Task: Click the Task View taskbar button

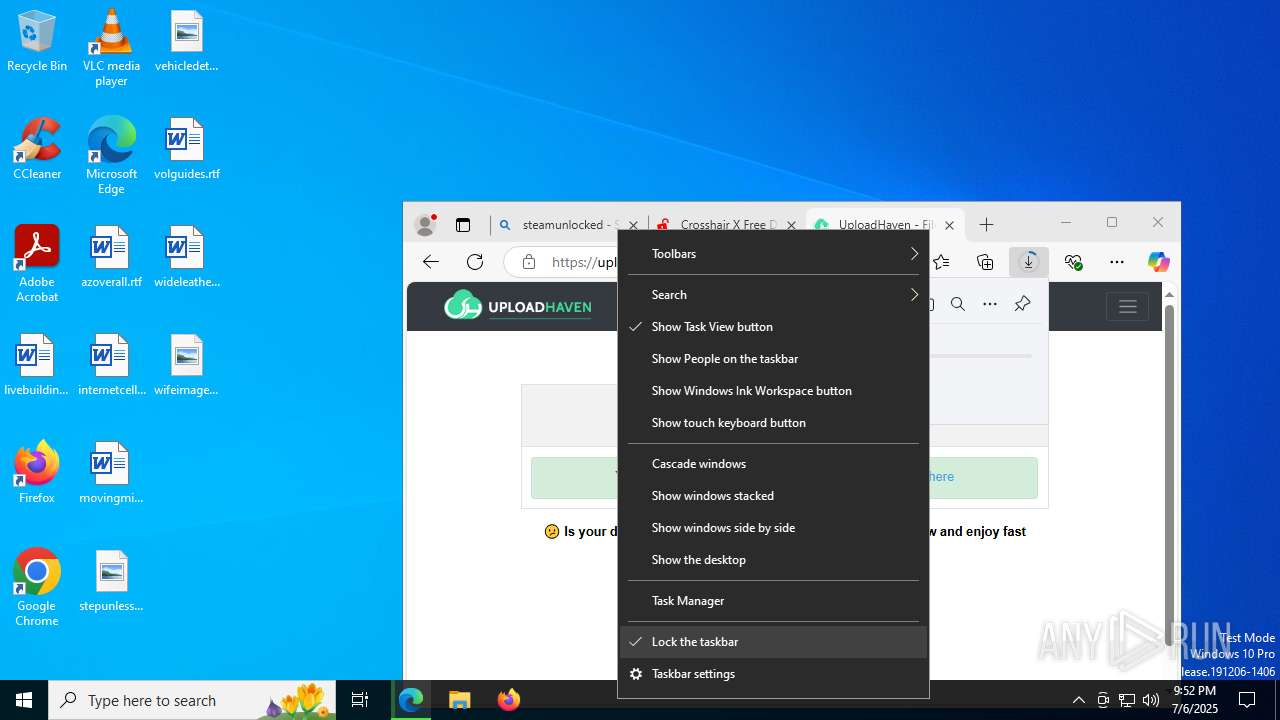Action: (361, 700)
